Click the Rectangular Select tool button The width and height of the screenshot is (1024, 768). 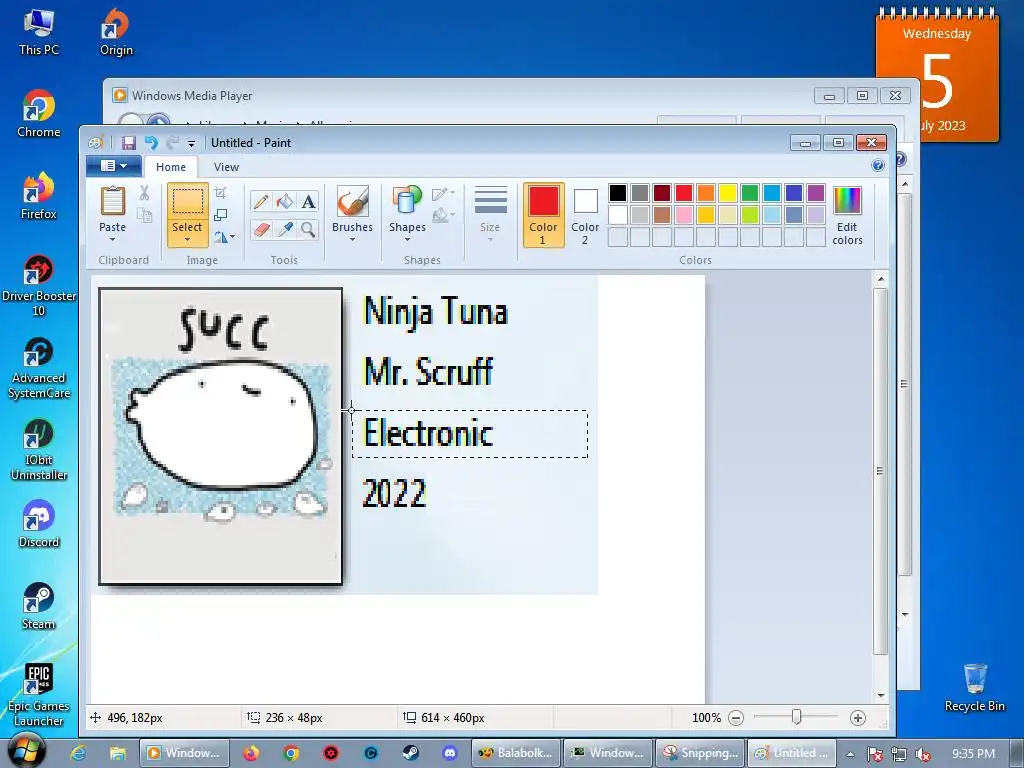tap(187, 202)
